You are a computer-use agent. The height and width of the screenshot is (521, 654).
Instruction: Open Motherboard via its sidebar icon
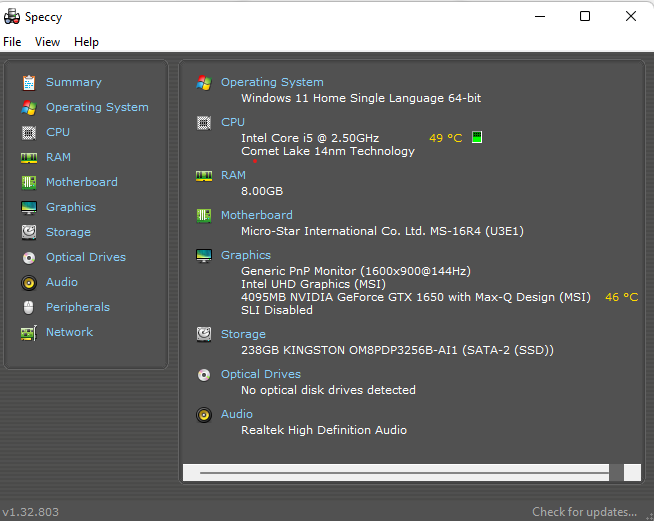(x=28, y=182)
